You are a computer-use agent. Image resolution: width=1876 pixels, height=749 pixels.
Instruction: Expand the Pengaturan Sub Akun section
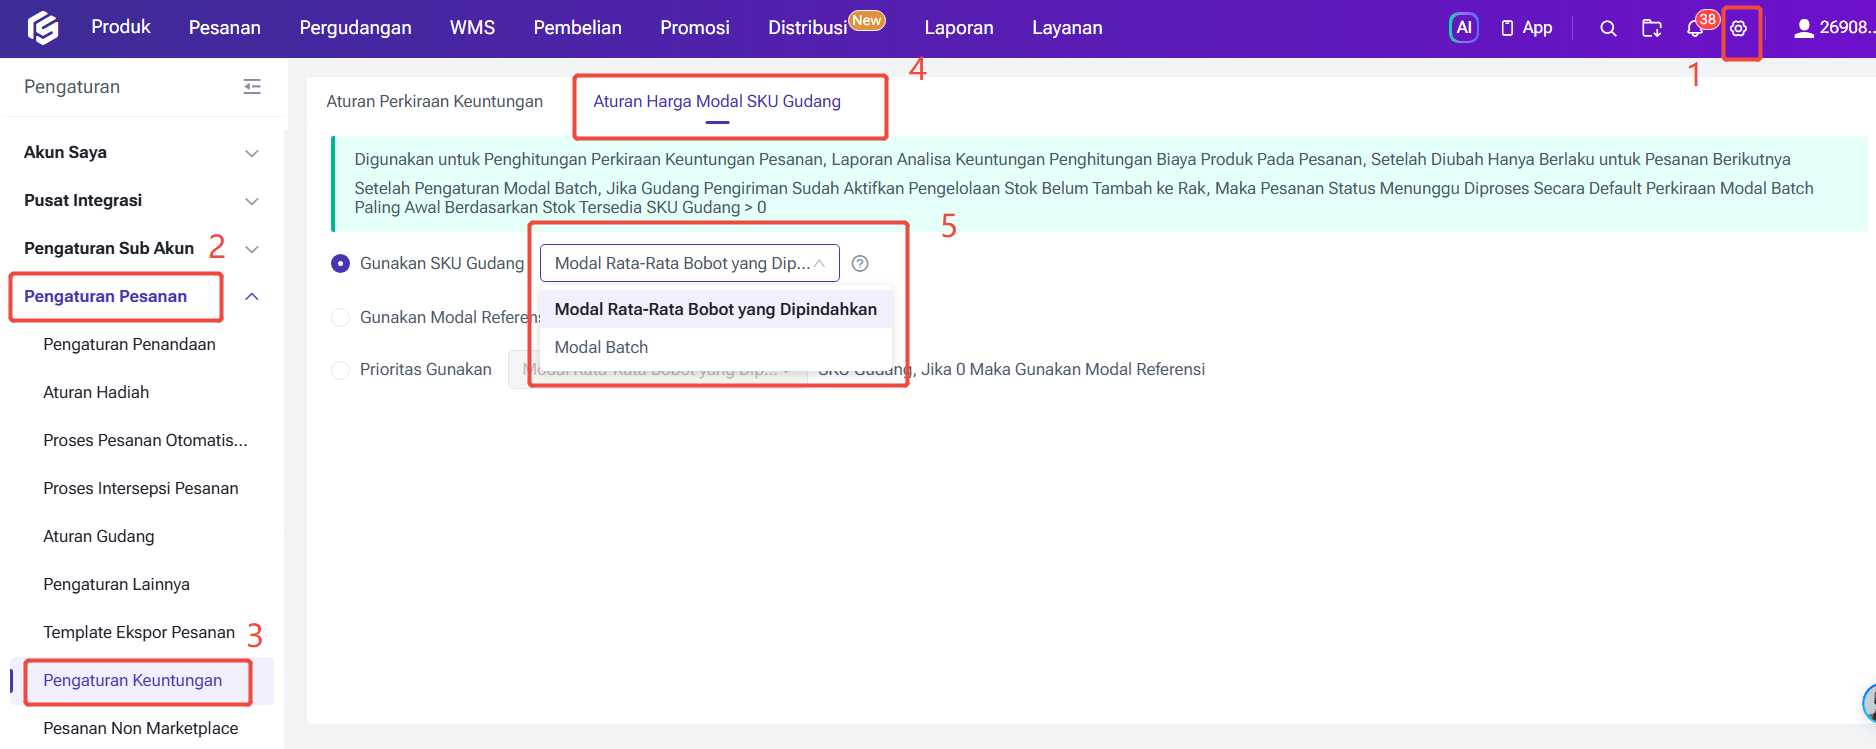click(x=252, y=249)
